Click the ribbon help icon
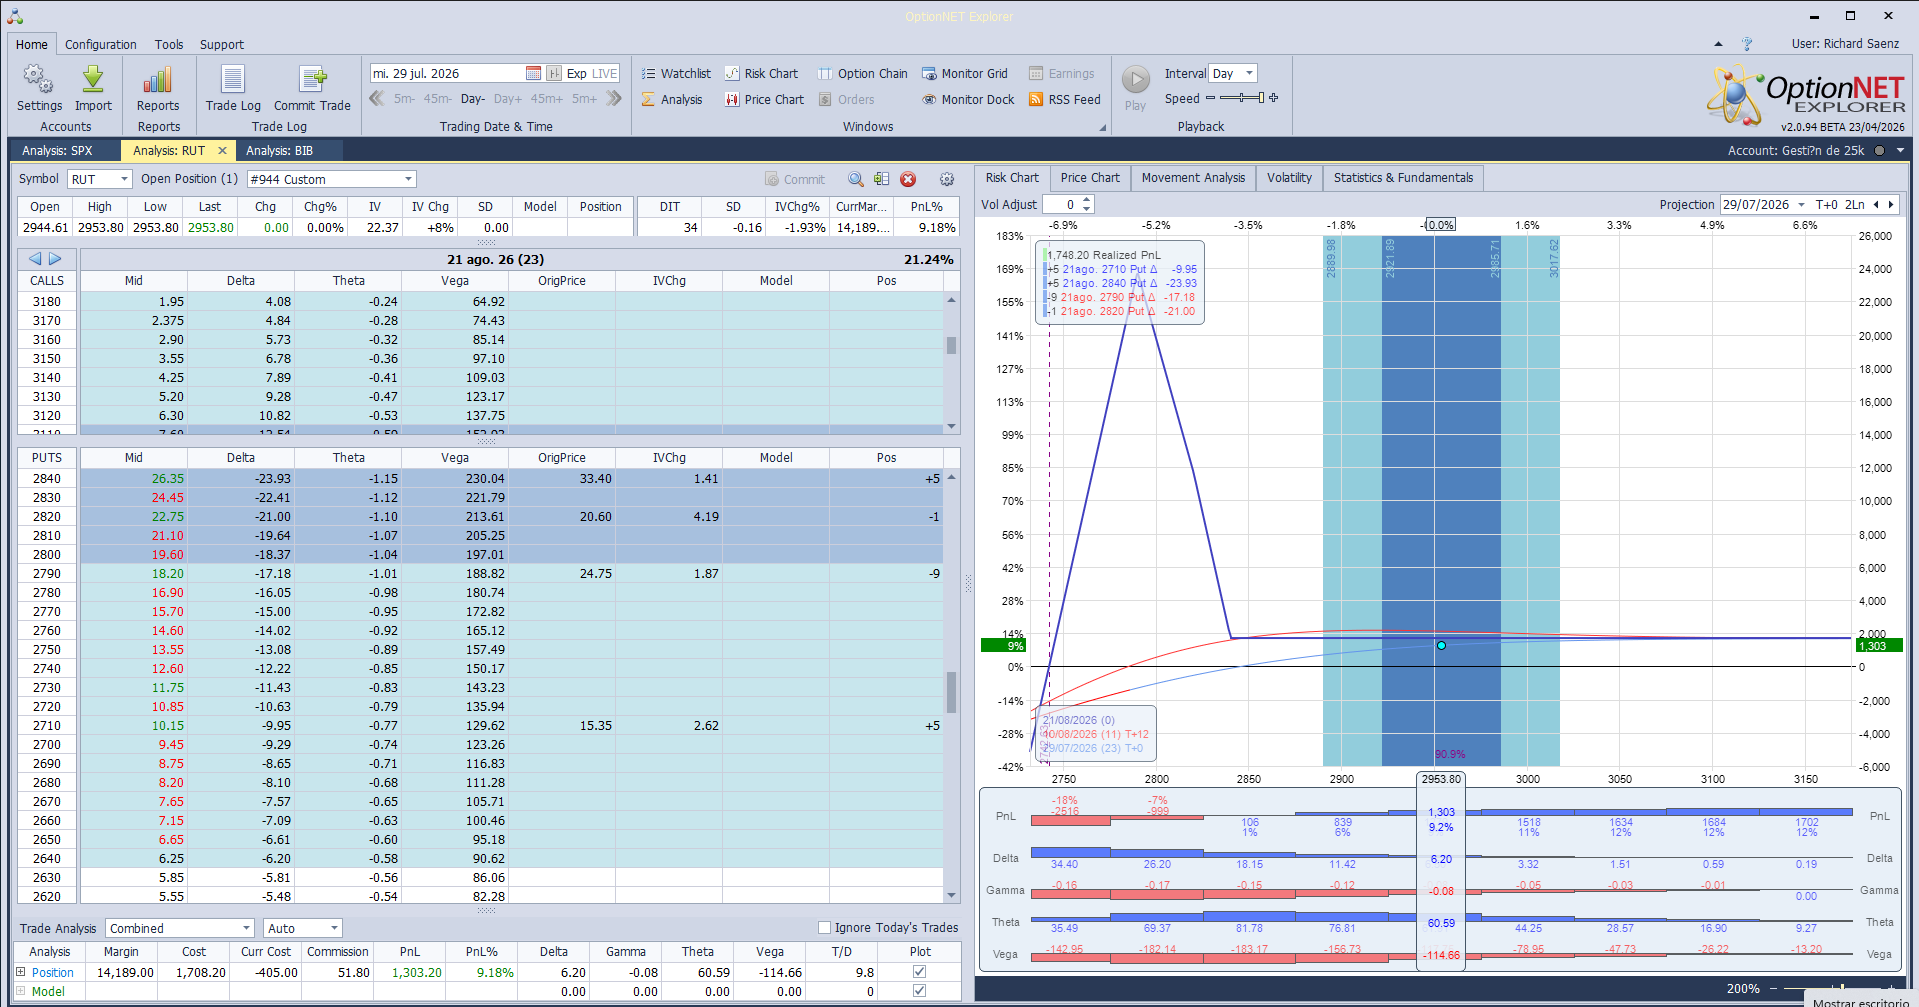Viewport: 1919px width, 1007px height. (x=1746, y=44)
